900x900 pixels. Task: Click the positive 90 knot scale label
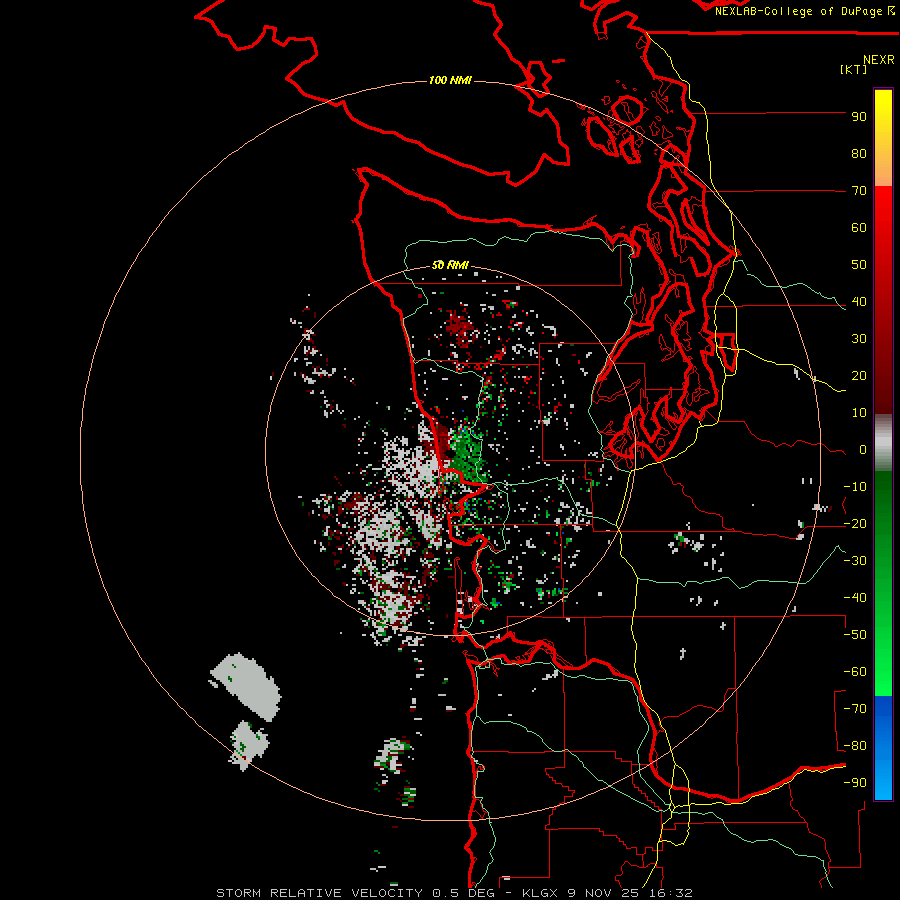tap(859, 117)
